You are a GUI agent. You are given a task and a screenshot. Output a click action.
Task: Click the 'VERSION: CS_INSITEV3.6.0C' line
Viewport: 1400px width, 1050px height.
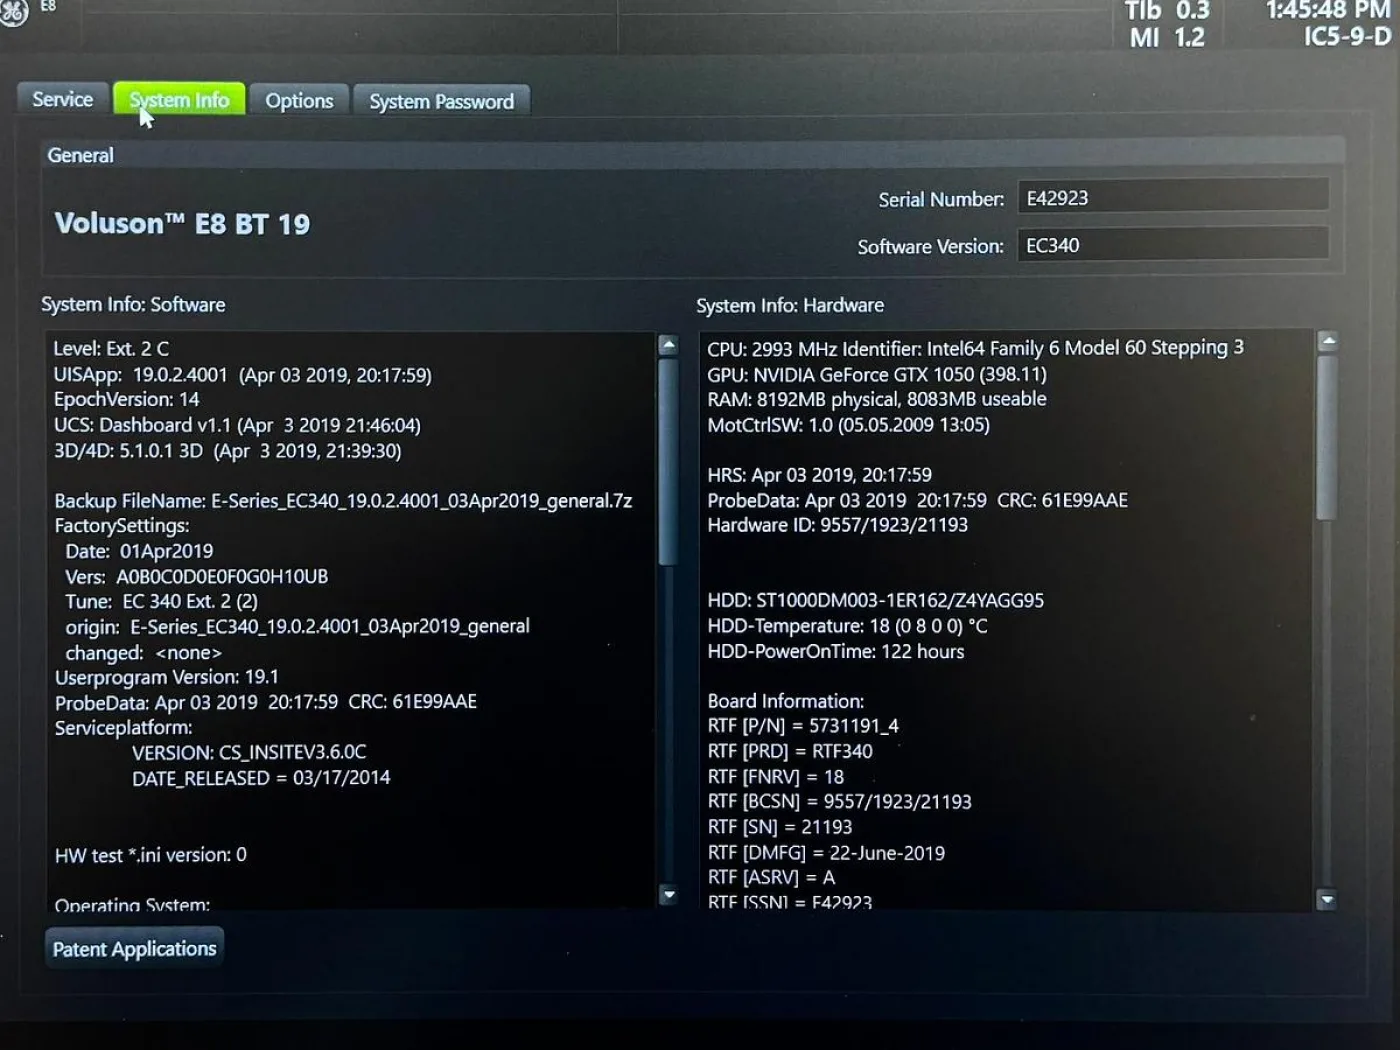tap(249, 752)
